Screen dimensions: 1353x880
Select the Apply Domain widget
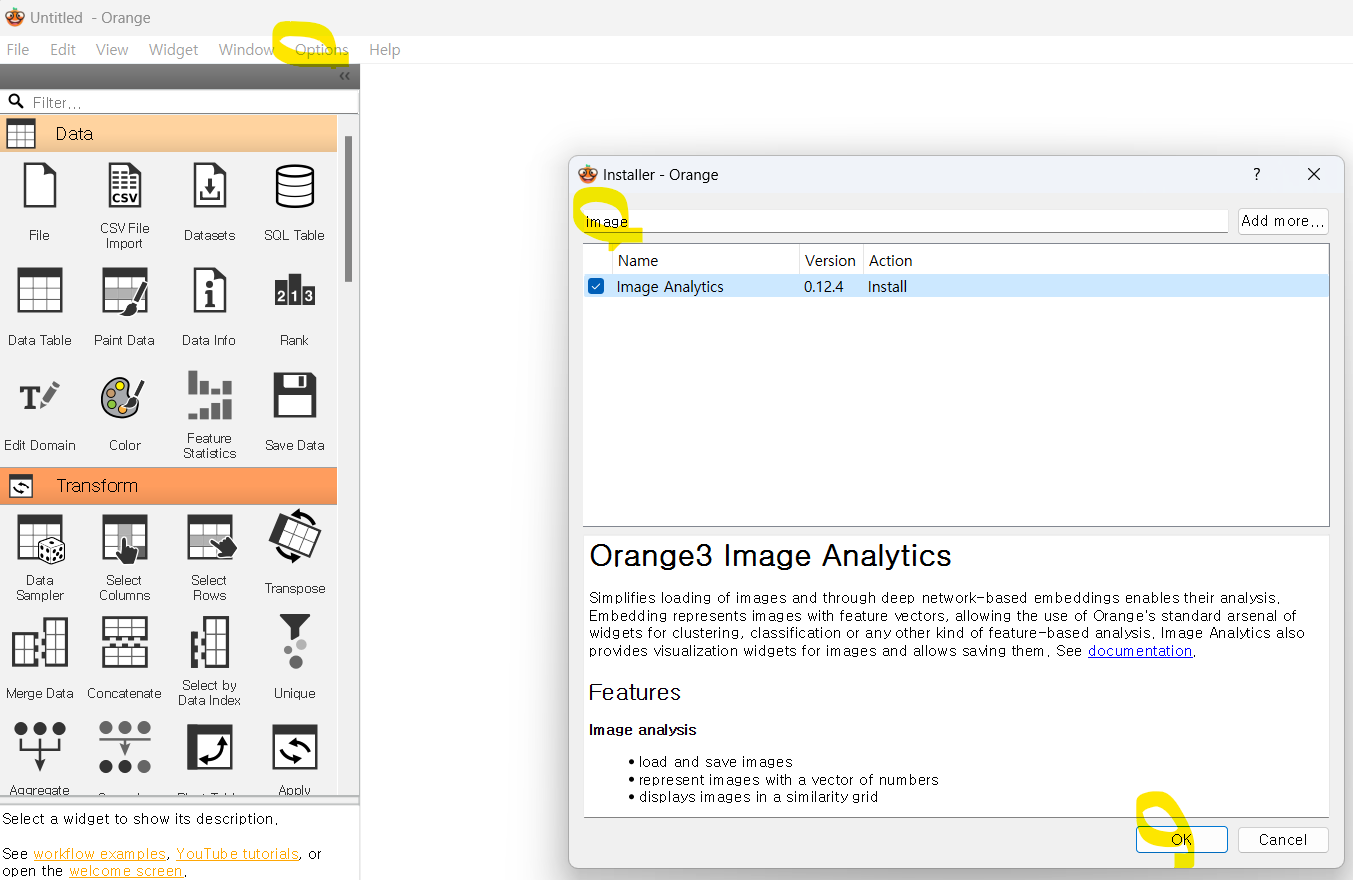click(294, 758)
